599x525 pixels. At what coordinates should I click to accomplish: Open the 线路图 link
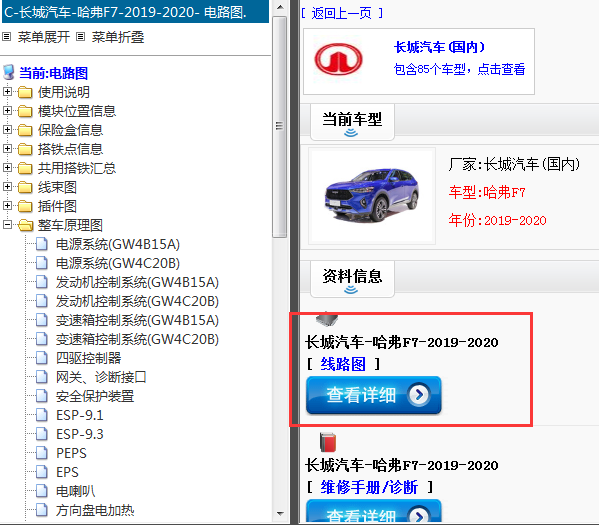pos(343,364)
